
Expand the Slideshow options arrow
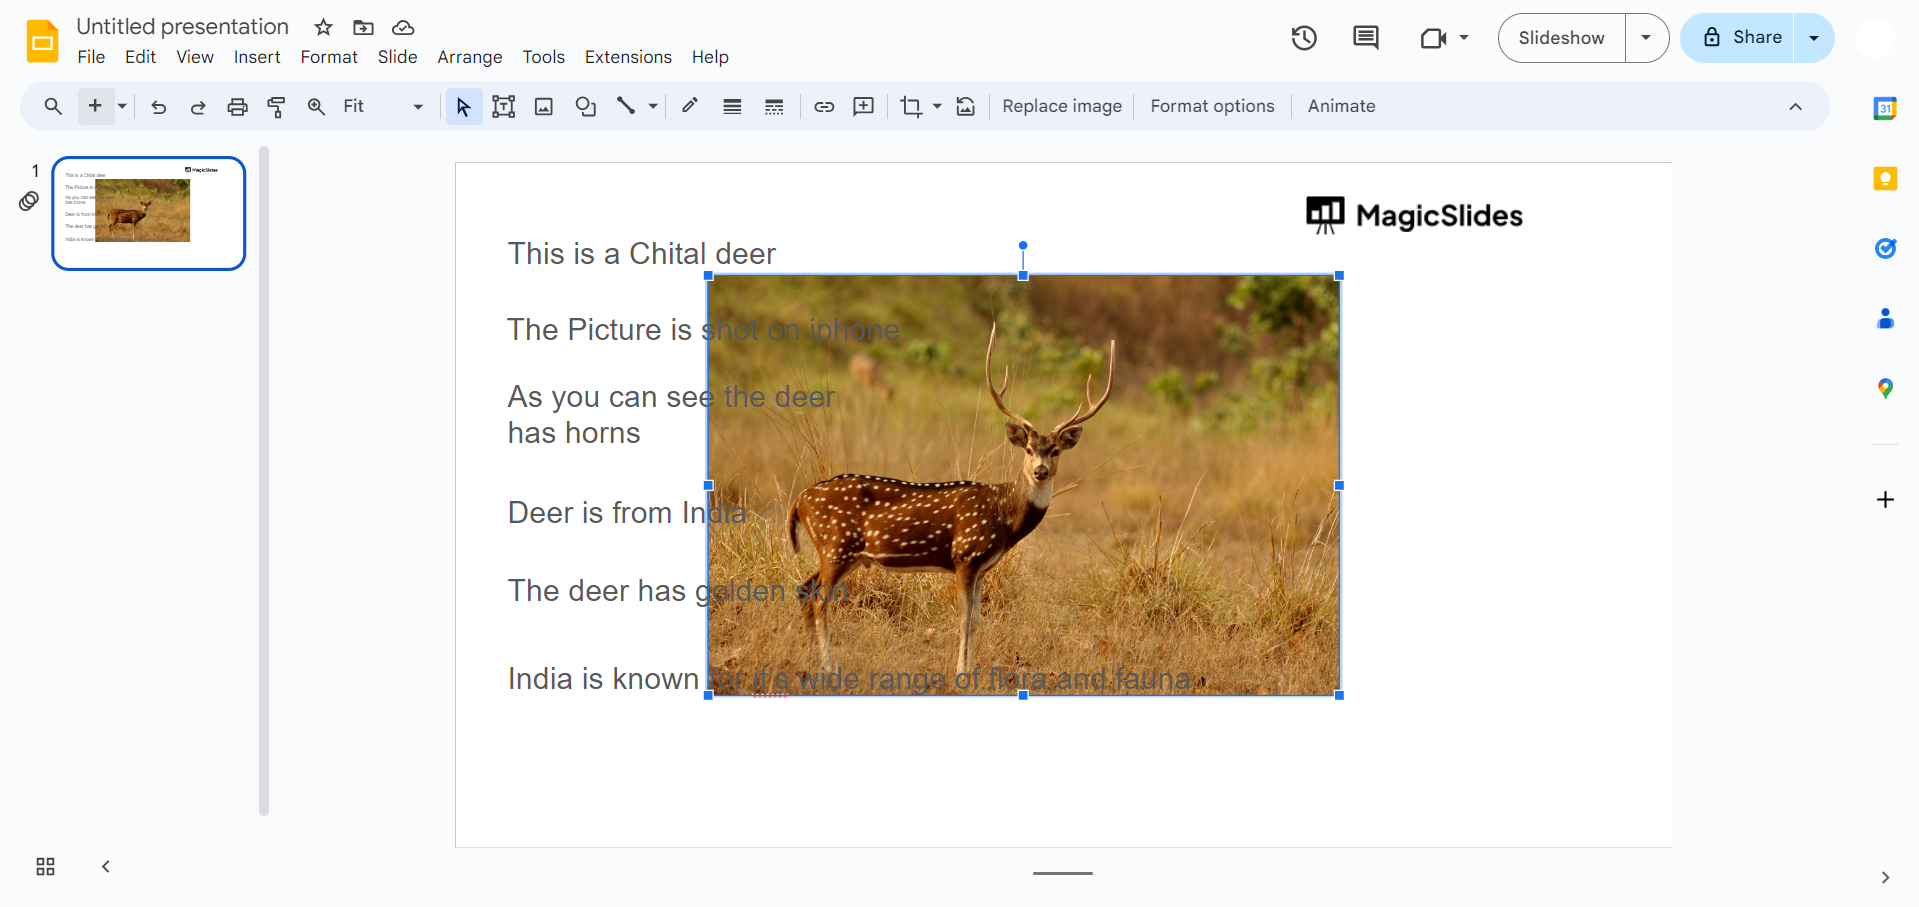click(1646, 38)
